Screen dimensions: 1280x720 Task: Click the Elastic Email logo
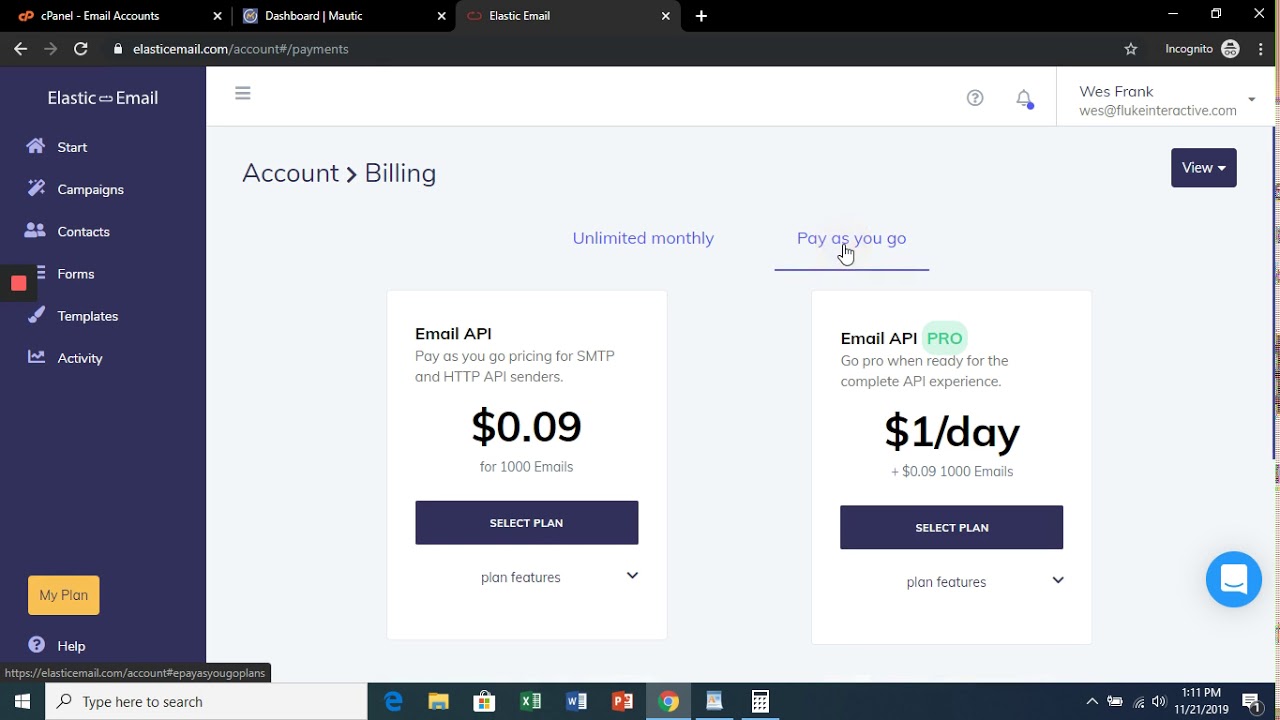click(x=103, y=98)
